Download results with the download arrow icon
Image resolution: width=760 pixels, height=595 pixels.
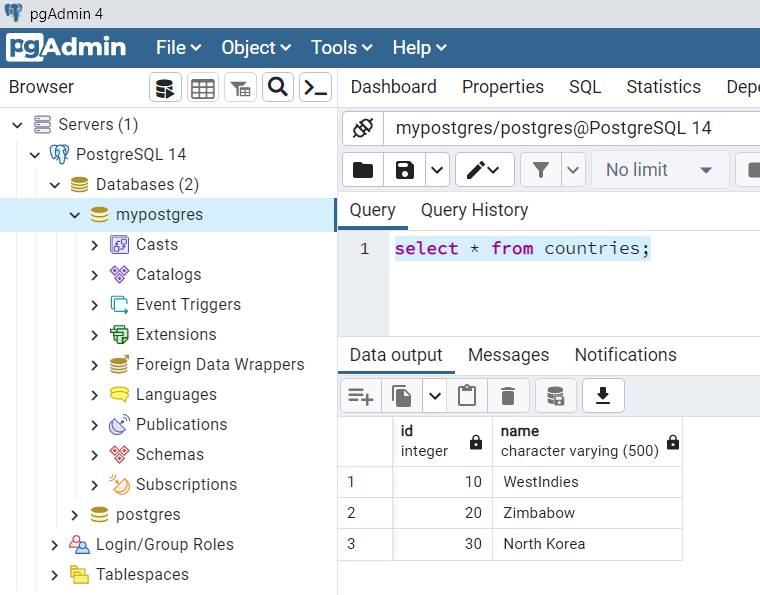point(603,396)
